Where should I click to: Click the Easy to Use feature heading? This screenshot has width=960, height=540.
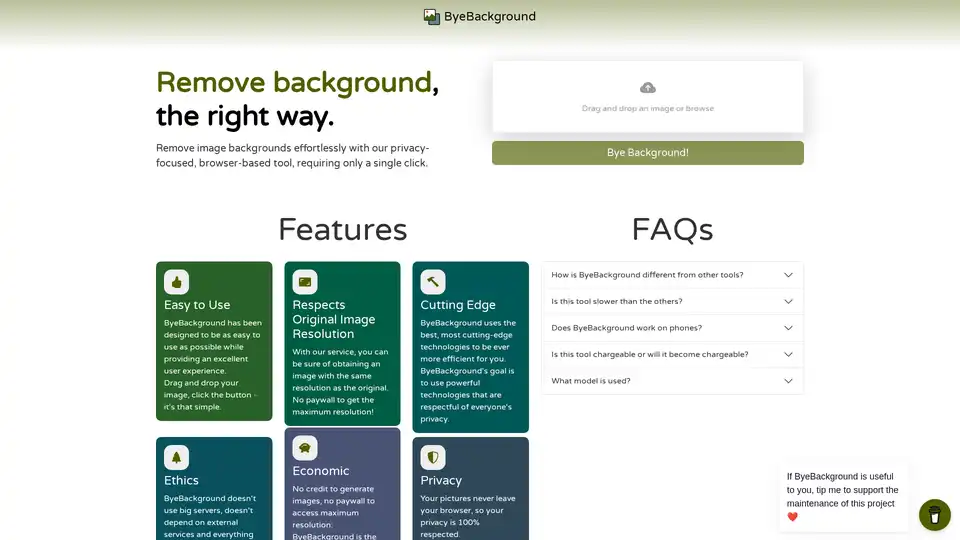(x=197, y=305)
